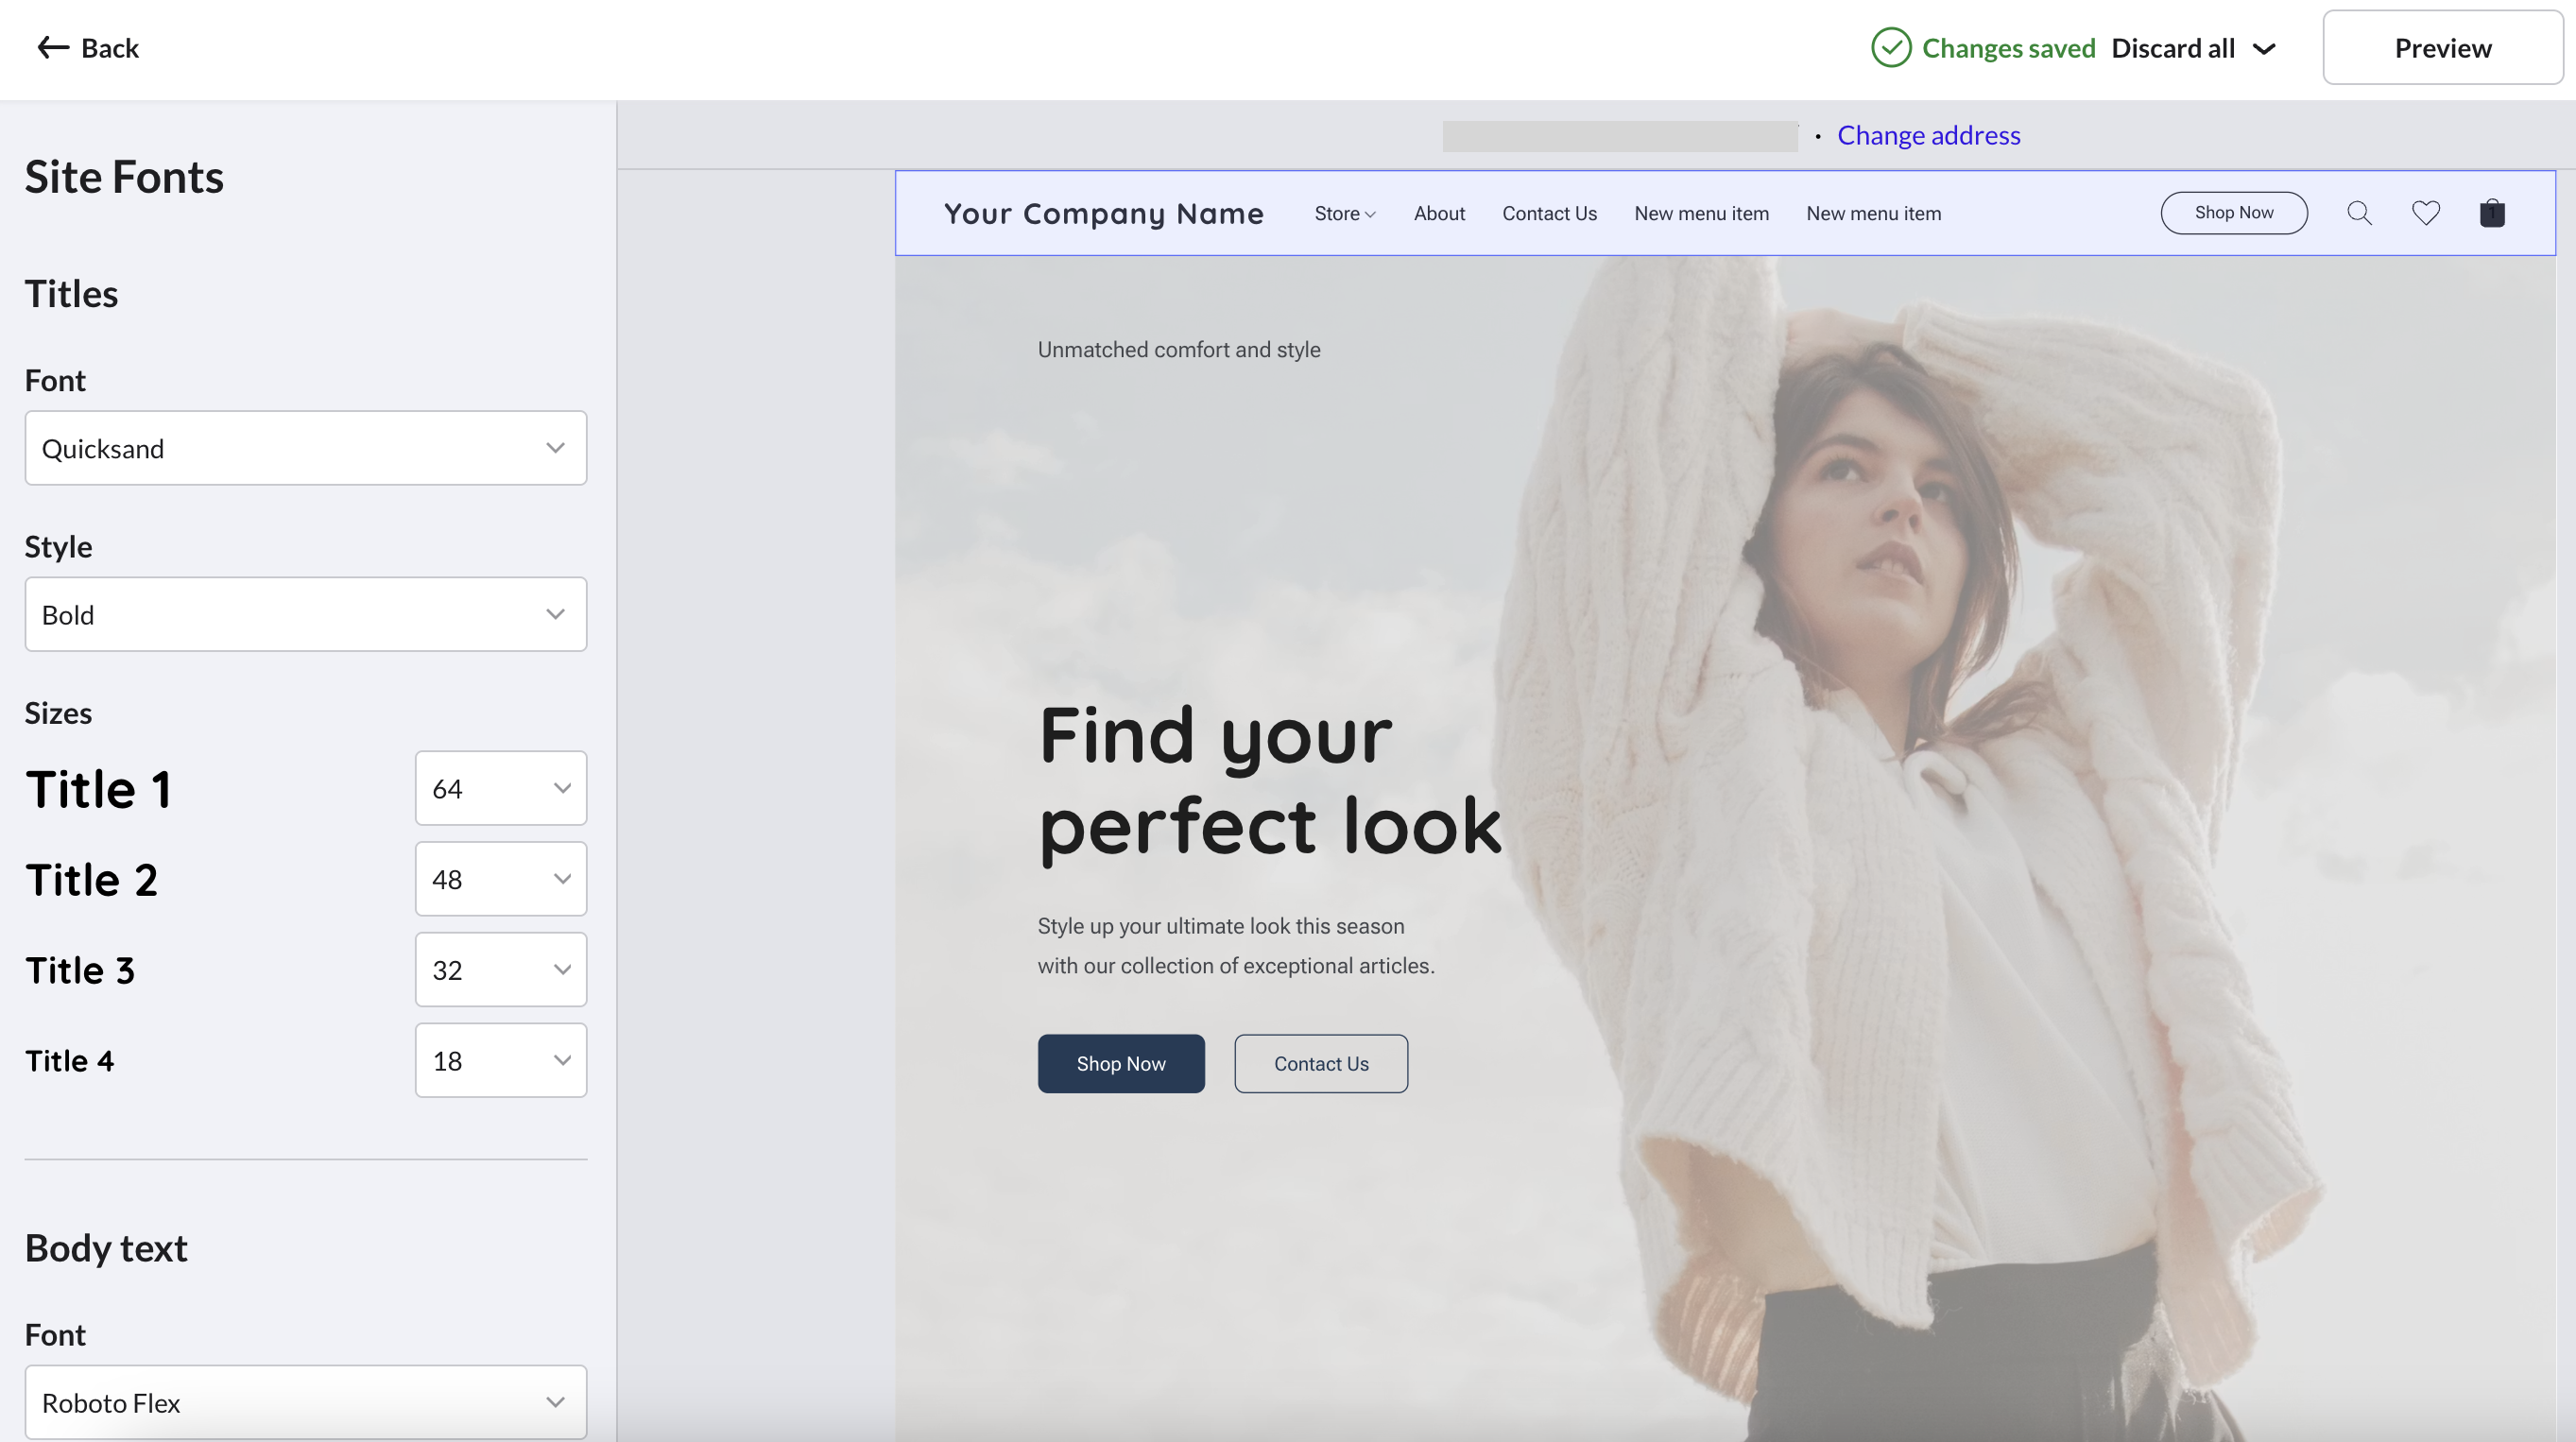This screenshot has width=2576, height=1442.
Task: Select the Find your perfect look headline
Action: tap(1270, 781)
